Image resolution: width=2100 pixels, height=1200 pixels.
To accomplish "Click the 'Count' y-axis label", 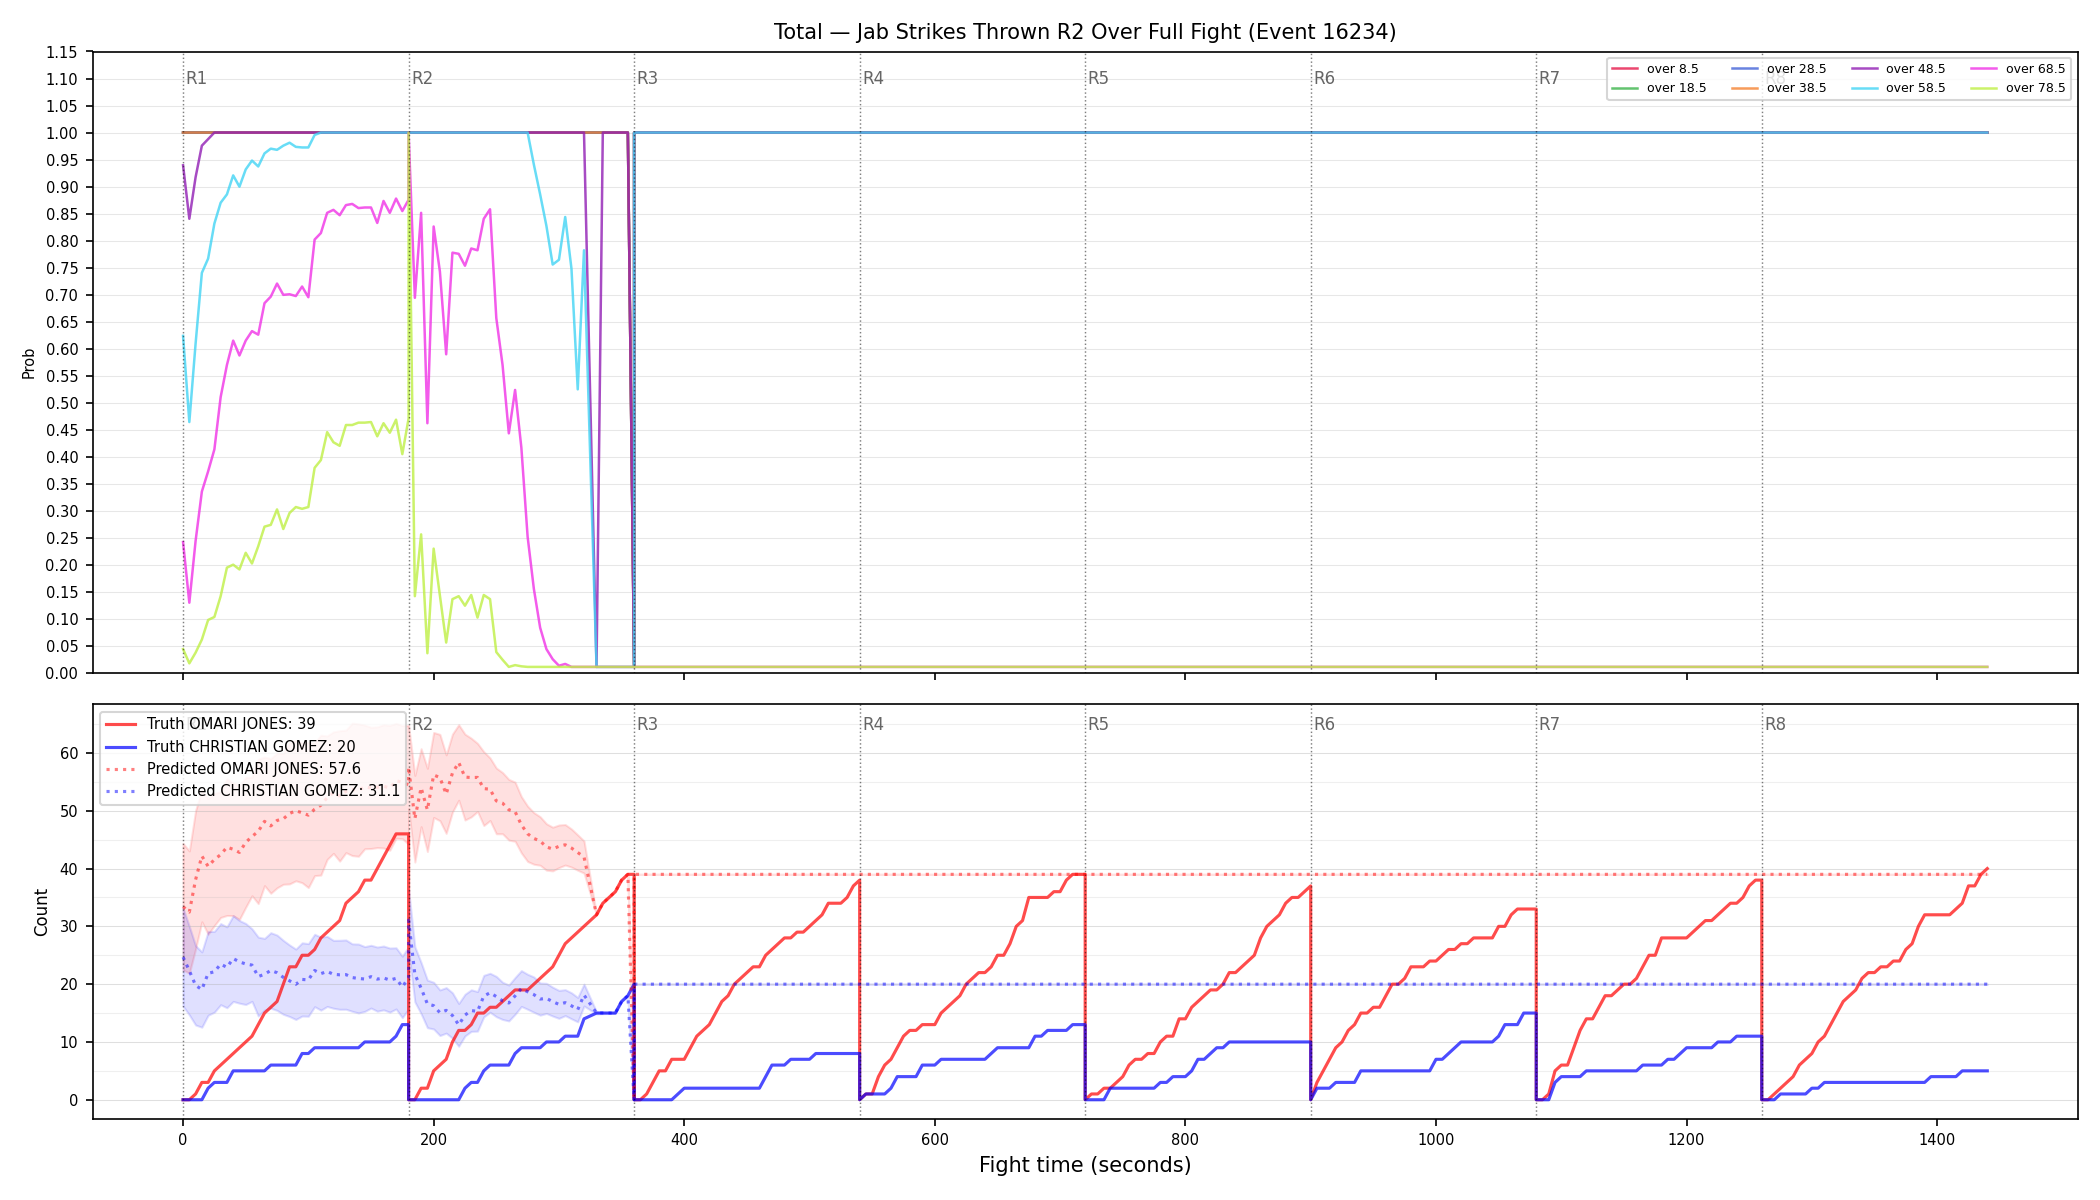I will [x=41, y=912].
